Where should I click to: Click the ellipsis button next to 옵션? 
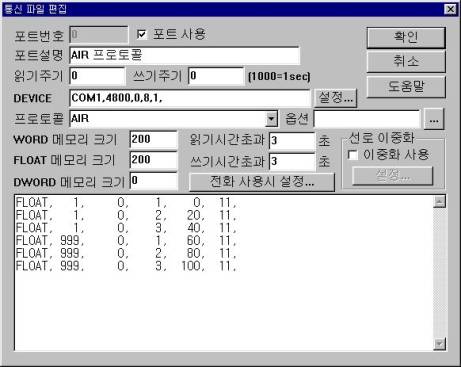click(x=434, y=119)
